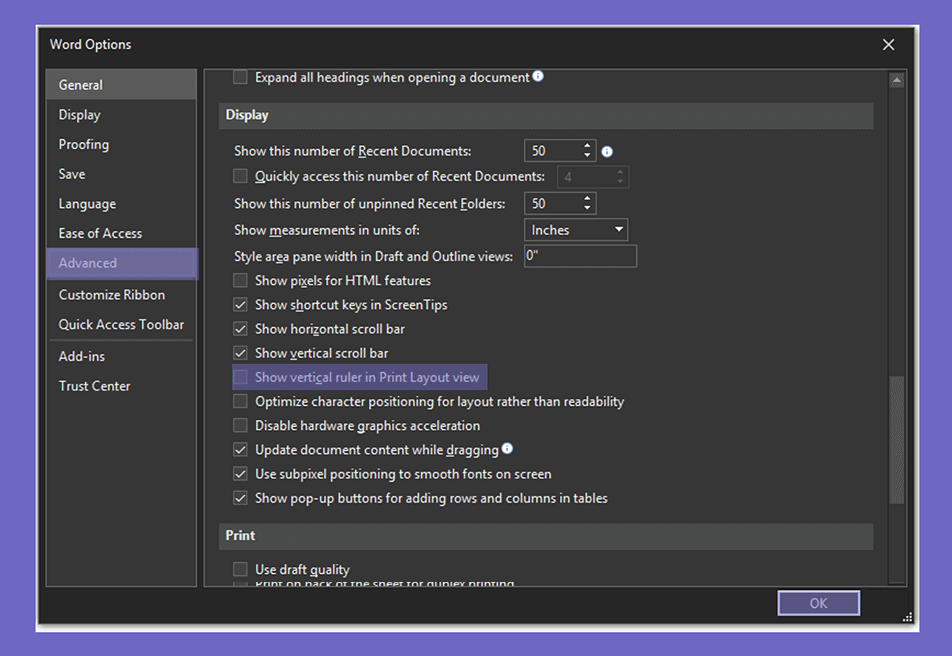The height and width of the screenshot is (656, 952).
Task: Click the scrollbar up arrow in options pane
Action: point(897,80)
